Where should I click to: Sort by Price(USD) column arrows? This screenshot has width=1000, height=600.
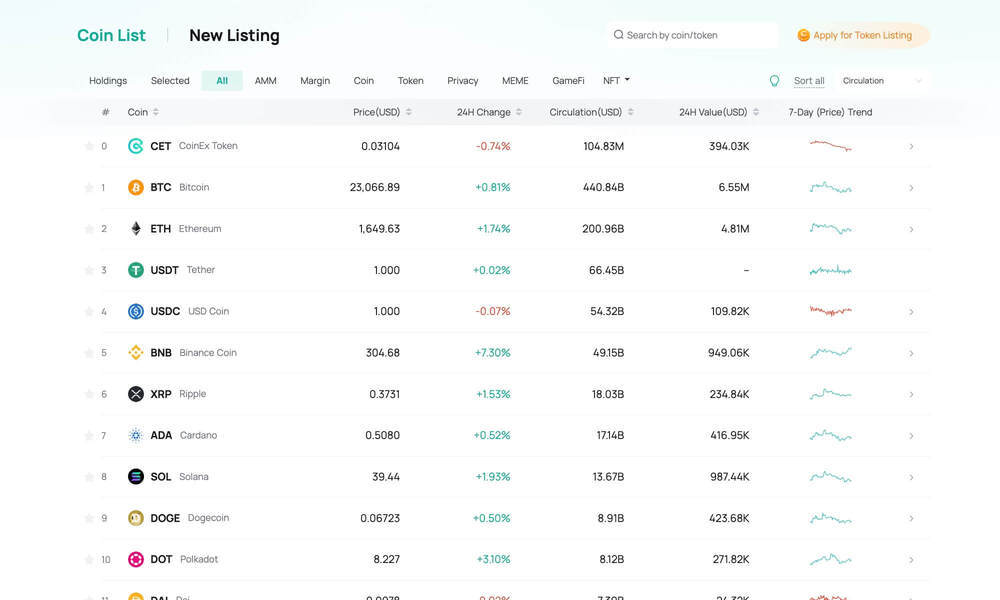(x=408, y=112)
